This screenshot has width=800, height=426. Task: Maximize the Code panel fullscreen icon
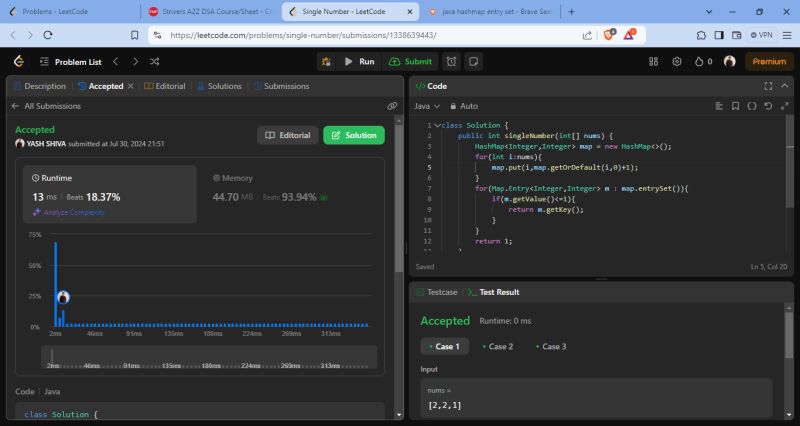pos(768,86)
